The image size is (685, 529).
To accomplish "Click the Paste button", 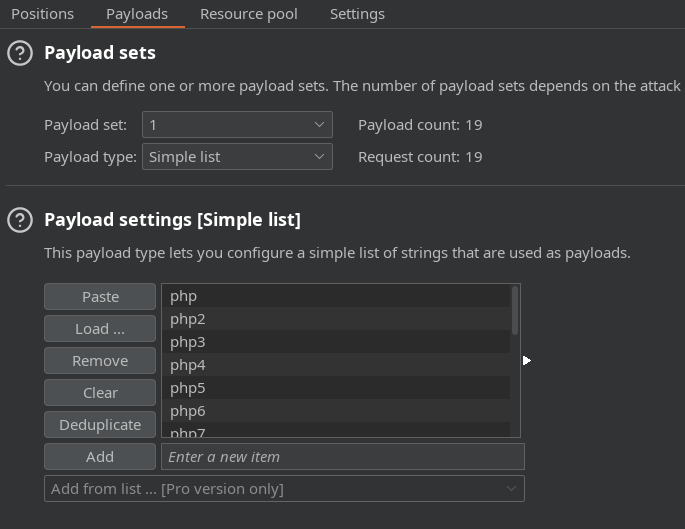I will tap(100, 297).
